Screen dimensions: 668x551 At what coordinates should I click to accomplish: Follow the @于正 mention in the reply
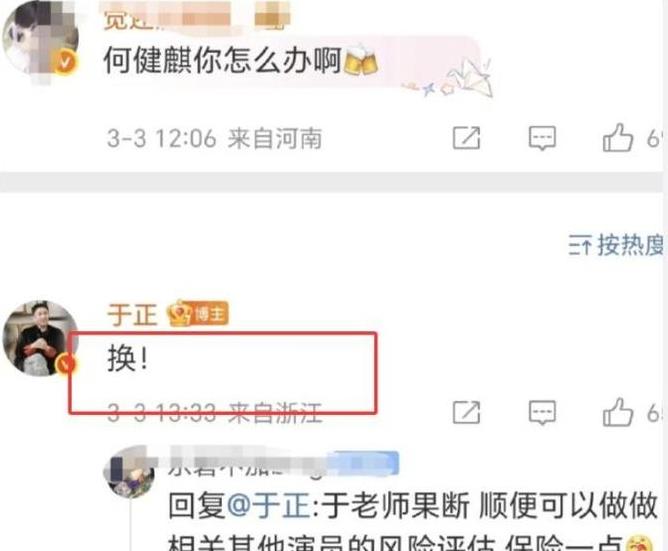pos(269,505)
